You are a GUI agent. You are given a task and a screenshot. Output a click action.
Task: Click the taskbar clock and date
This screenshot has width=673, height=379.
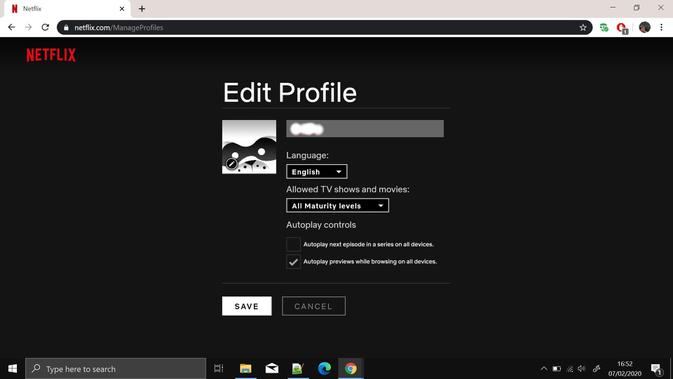click(x=624, y=369)
